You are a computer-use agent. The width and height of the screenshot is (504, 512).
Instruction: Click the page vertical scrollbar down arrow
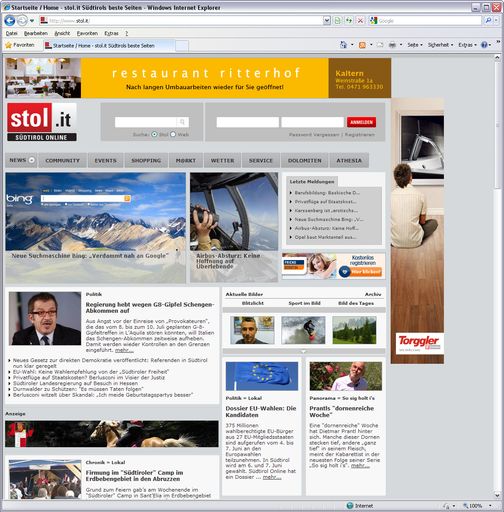[498, 496]
